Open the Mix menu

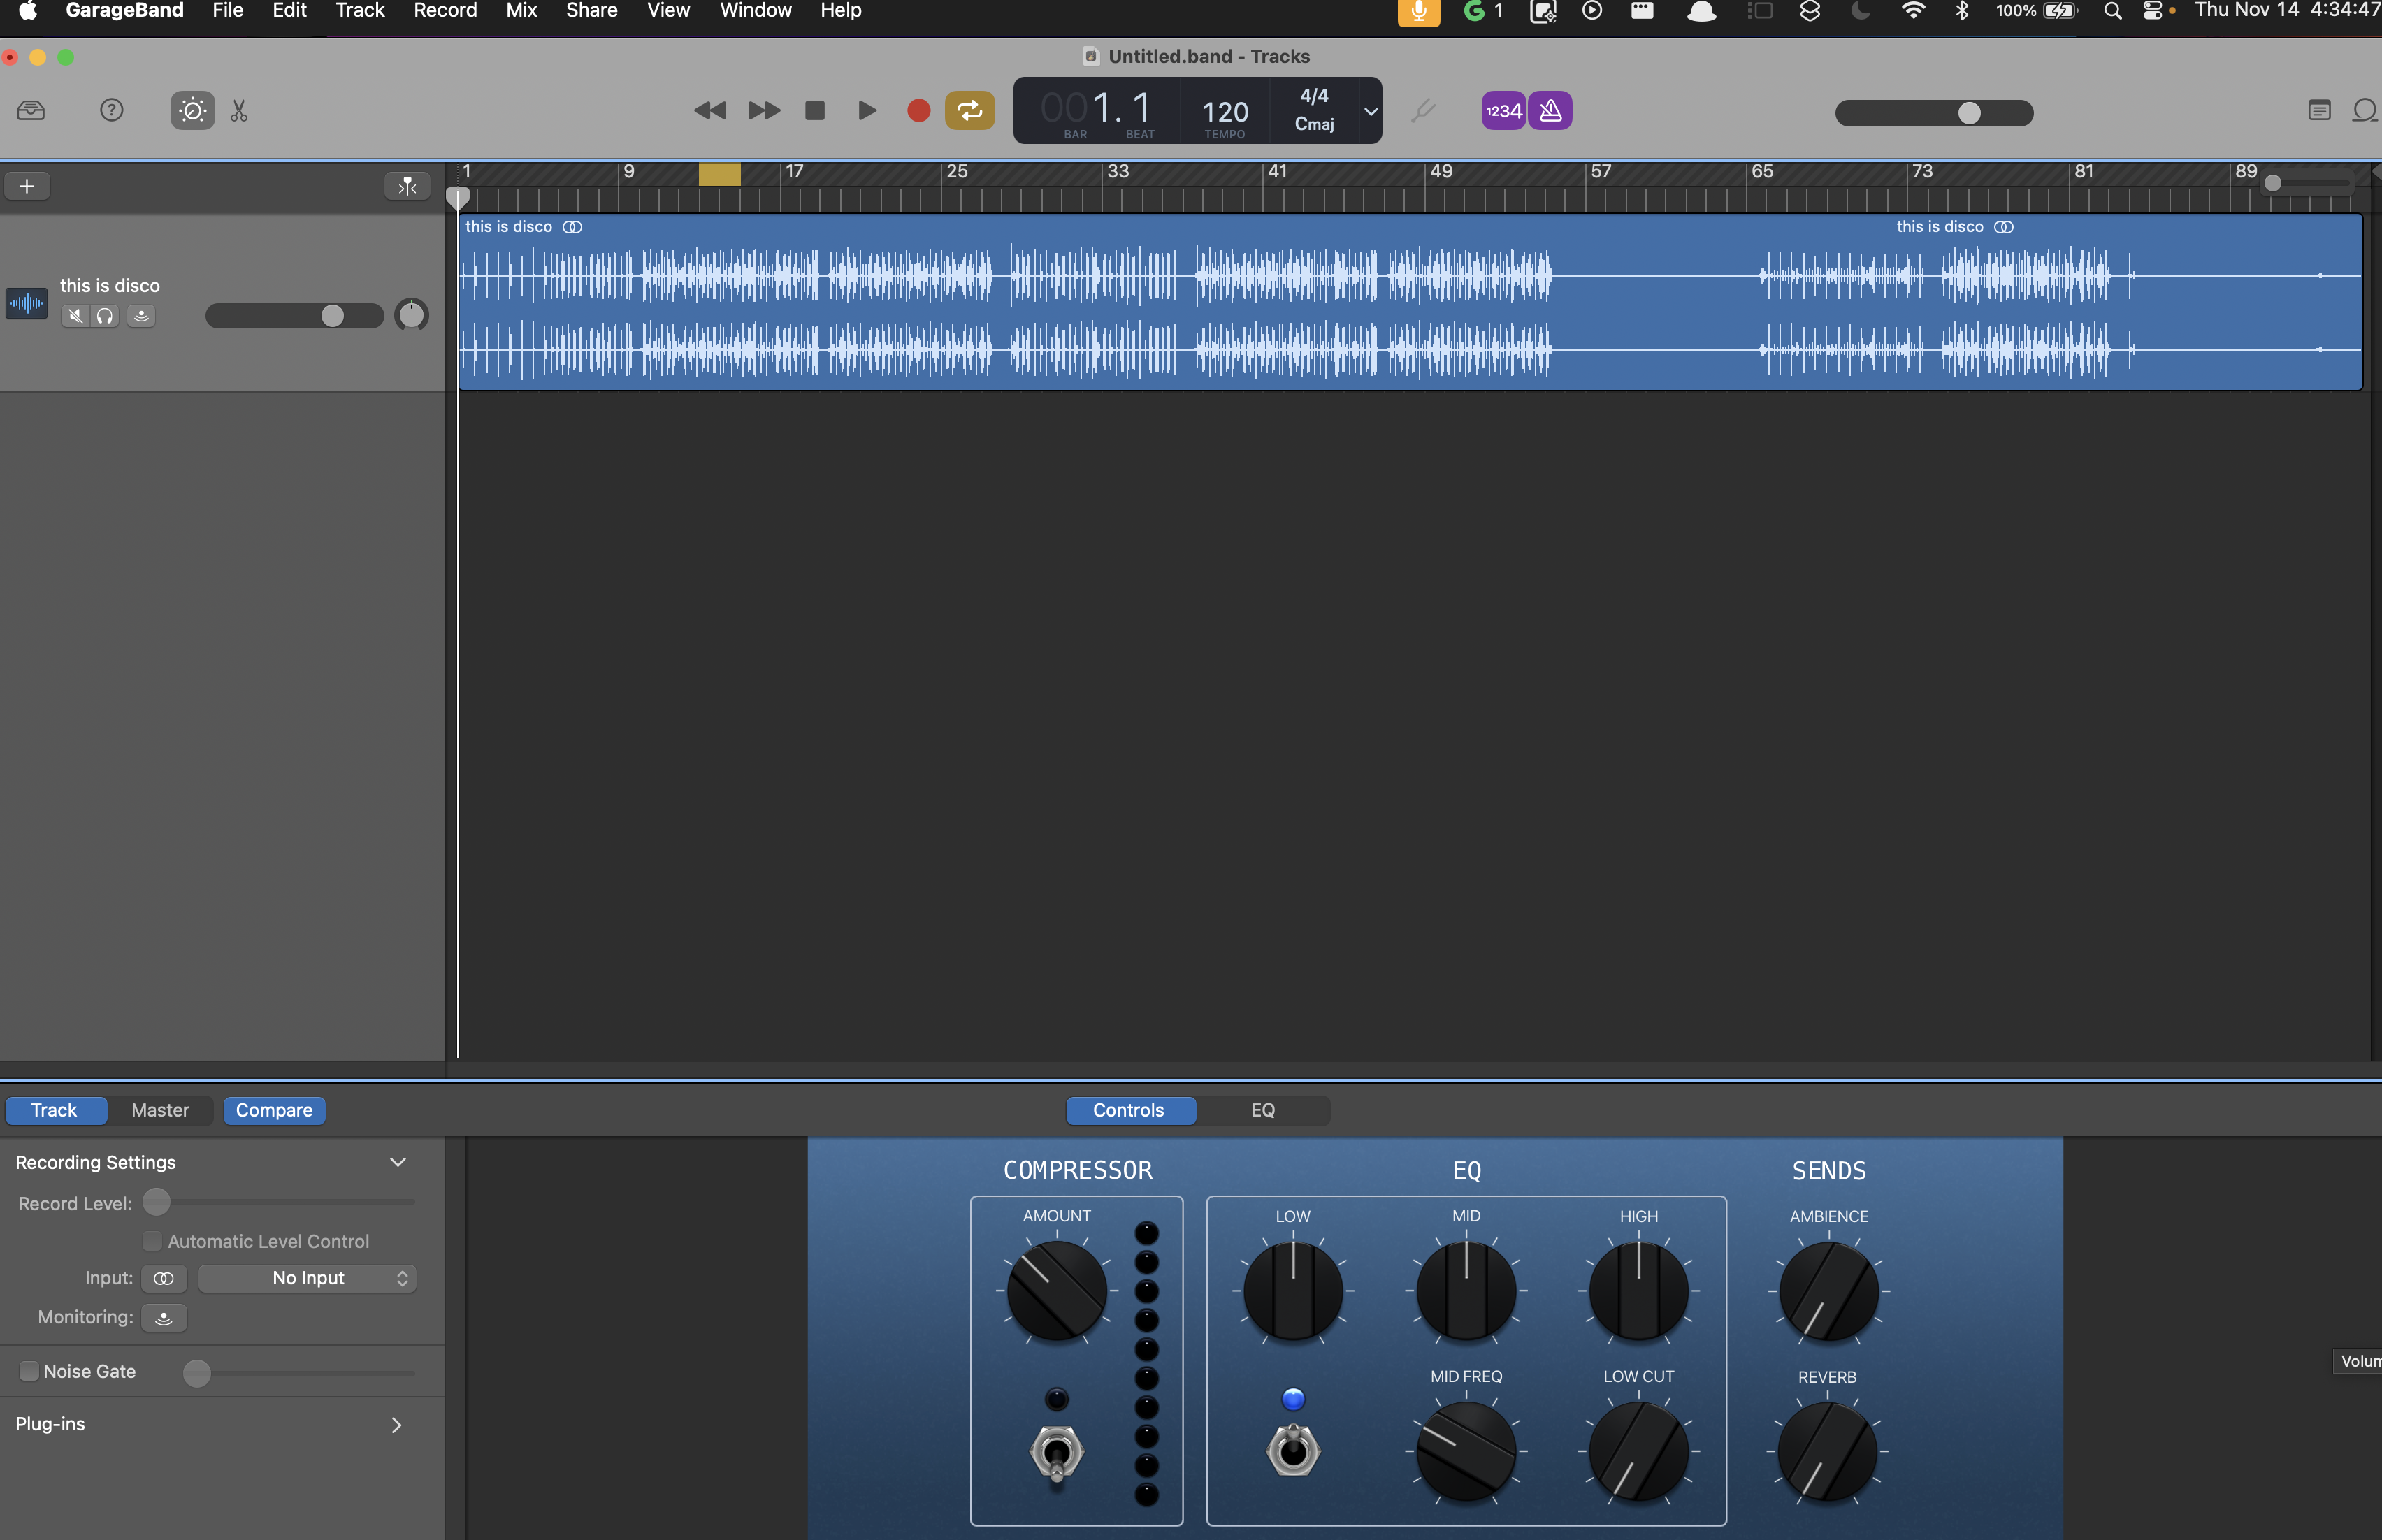pyautogui.click(x=521, y=10)
